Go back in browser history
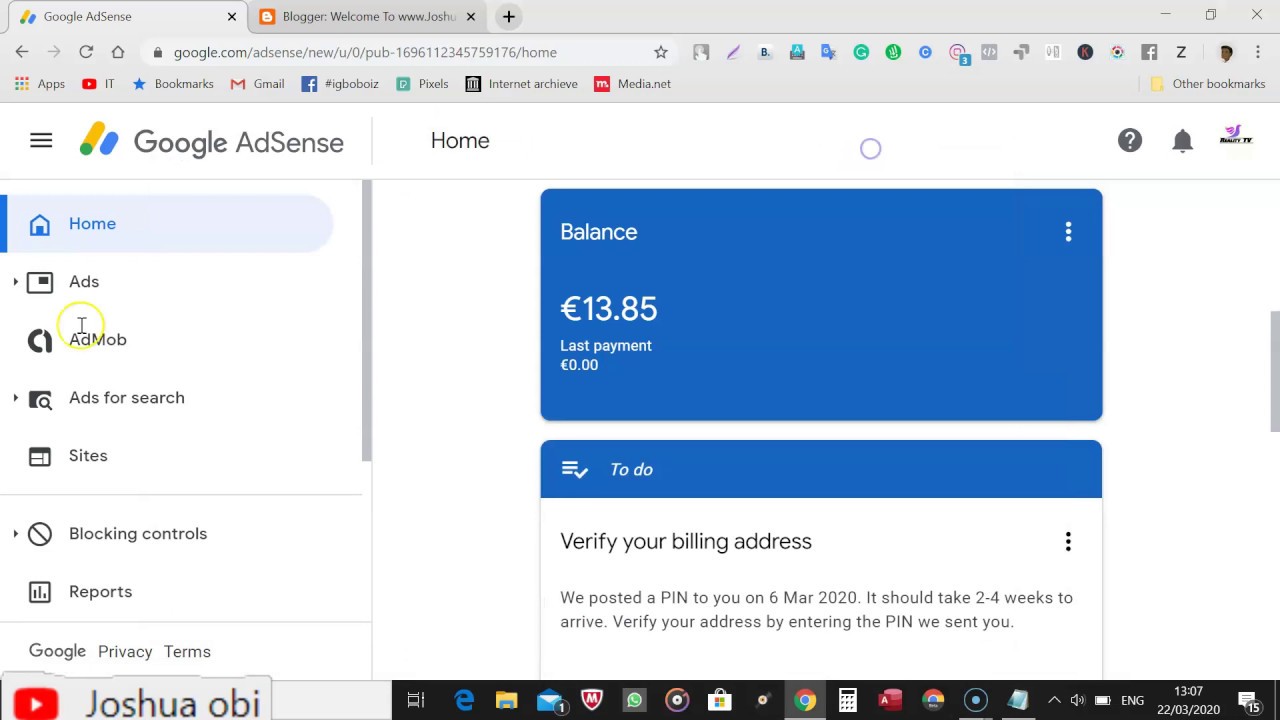The width and height of the screenshot is (1280, 720). pos(22,52)
